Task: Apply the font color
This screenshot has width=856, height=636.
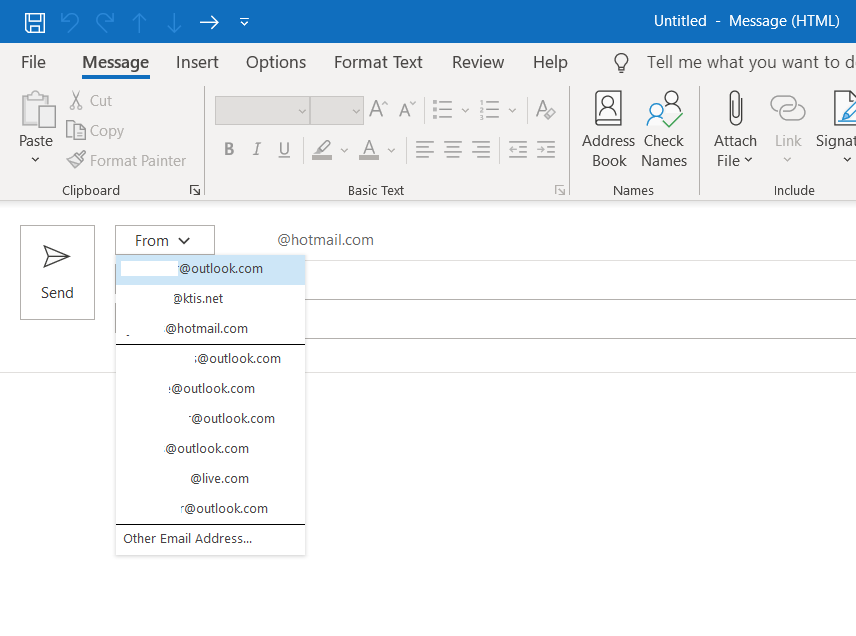Action: point(369,150)
